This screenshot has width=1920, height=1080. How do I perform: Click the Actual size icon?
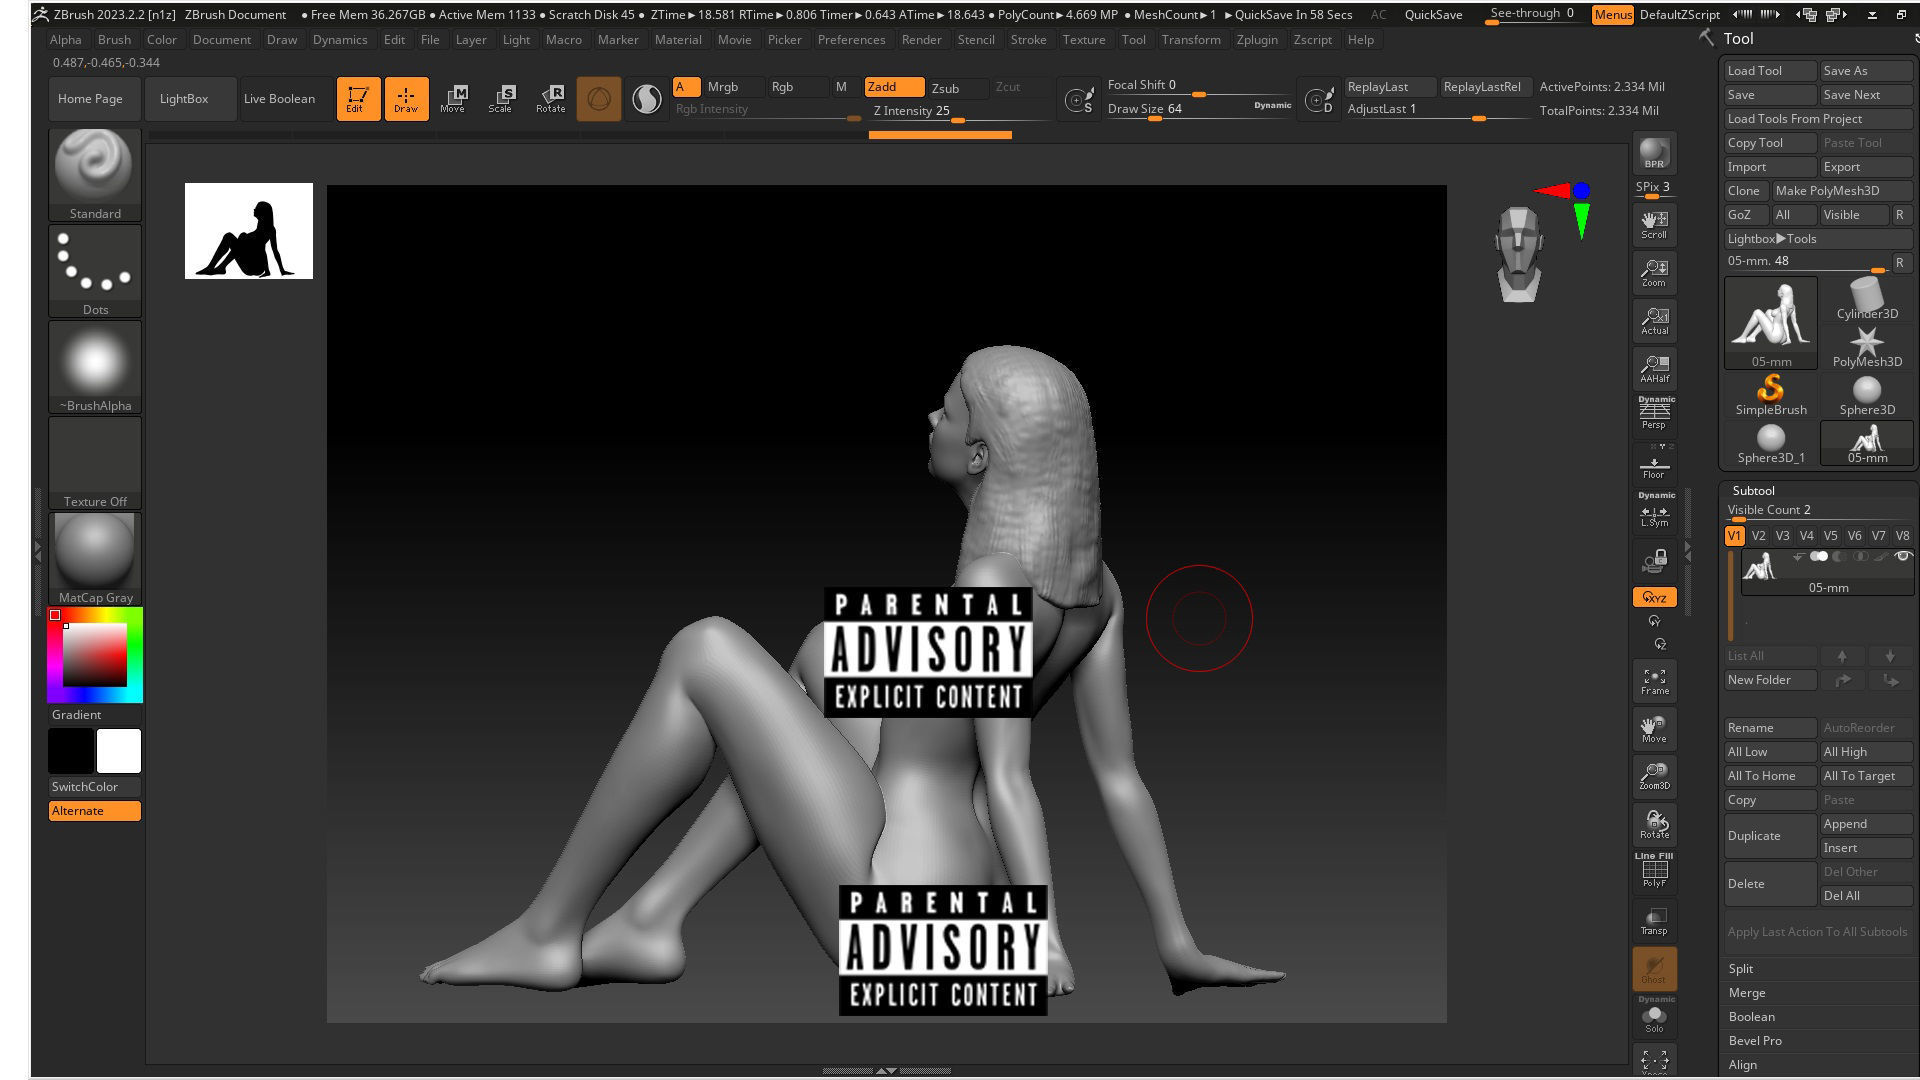[1654, 320]
